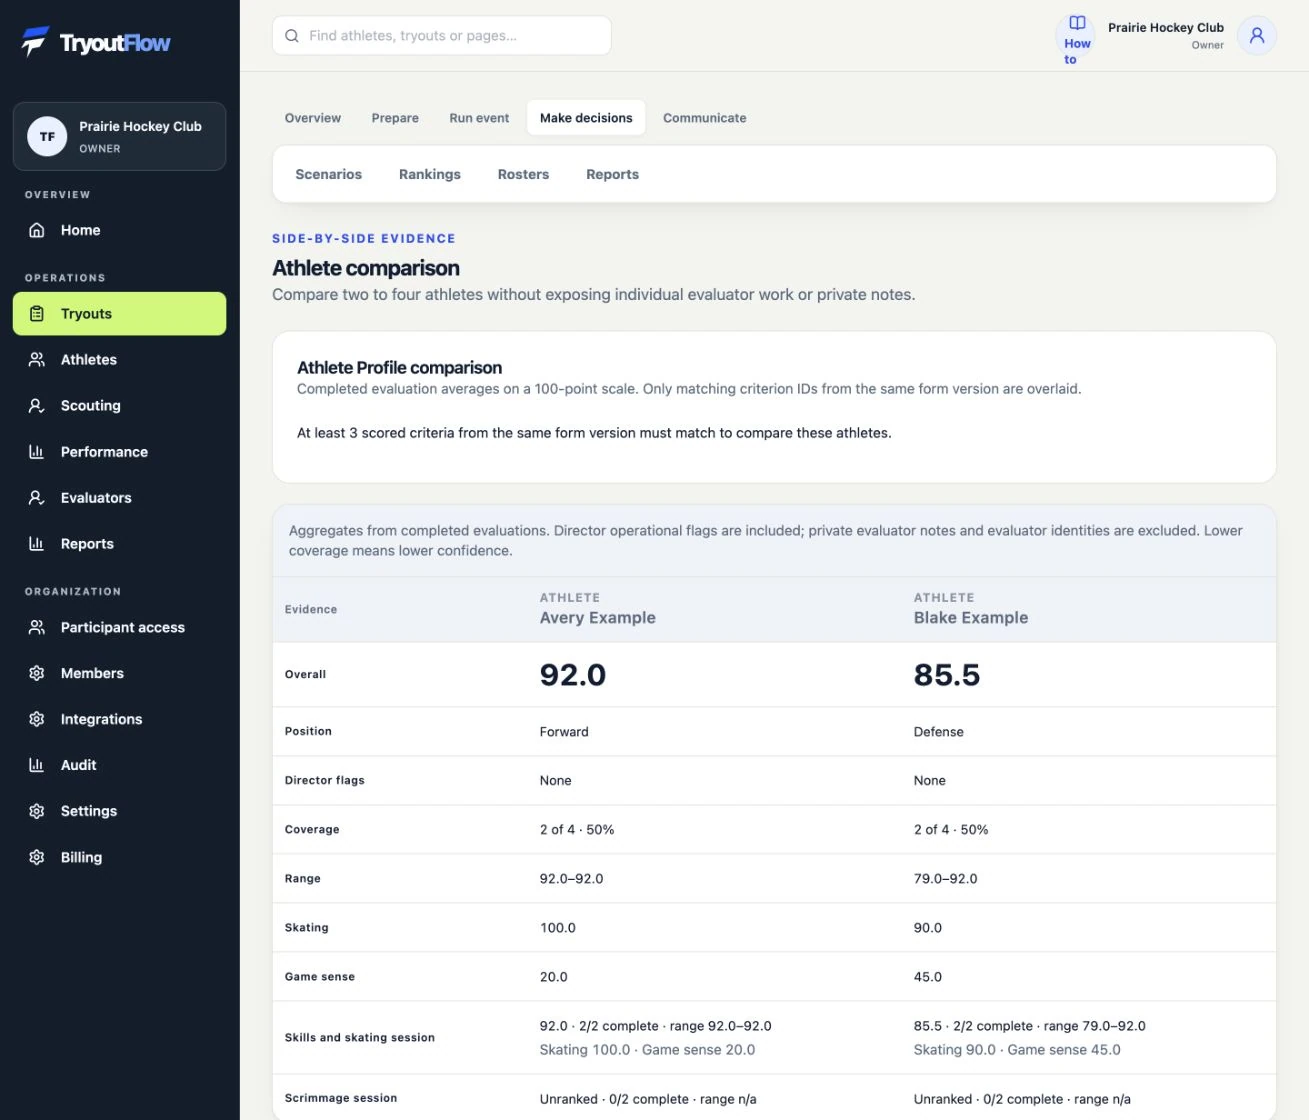Click the Prairie Hockey Club sidebar label
Image resolution: width=1309 pixels, height=1120 pixels.
(140, 126)
